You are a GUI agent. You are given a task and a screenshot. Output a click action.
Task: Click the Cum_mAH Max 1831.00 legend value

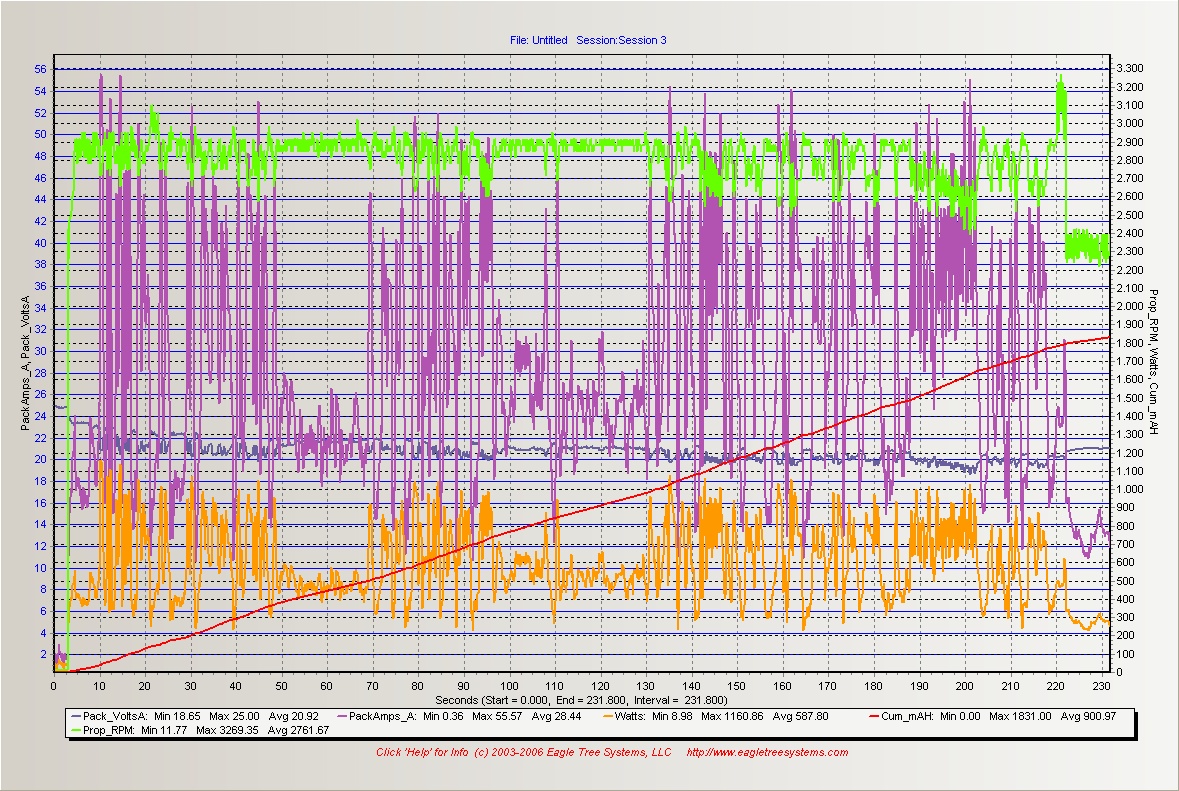click(1013, 717)
